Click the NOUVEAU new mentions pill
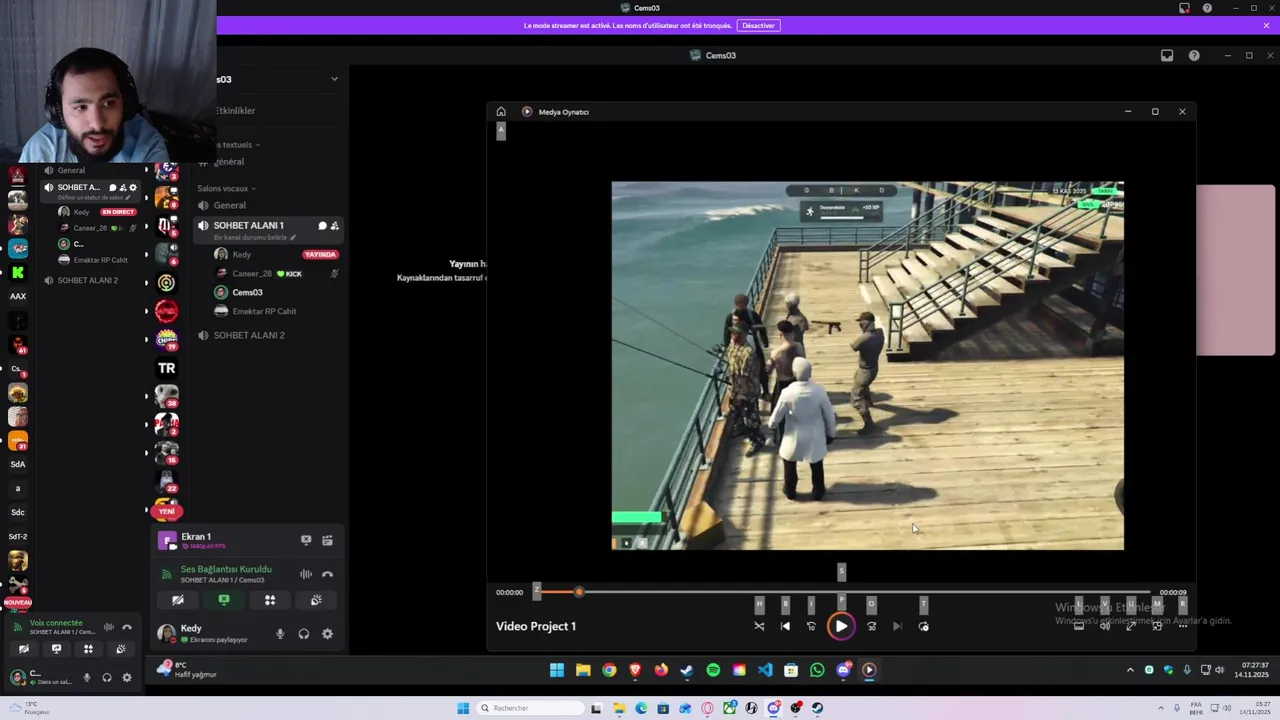The height and width of the screenshot is (720, 1280). pos(17,603)
